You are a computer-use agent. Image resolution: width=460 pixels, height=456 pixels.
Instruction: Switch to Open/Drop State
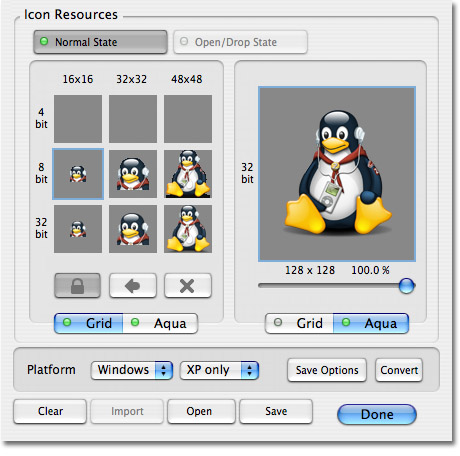240,42
